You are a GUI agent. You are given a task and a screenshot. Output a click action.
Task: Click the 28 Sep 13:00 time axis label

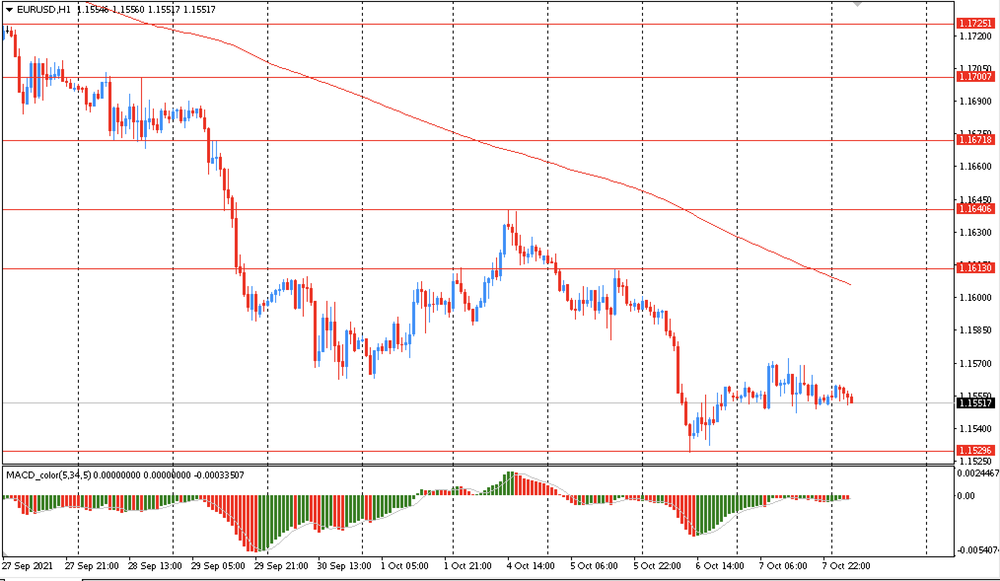pyautogui.click(x=155, y=566)
